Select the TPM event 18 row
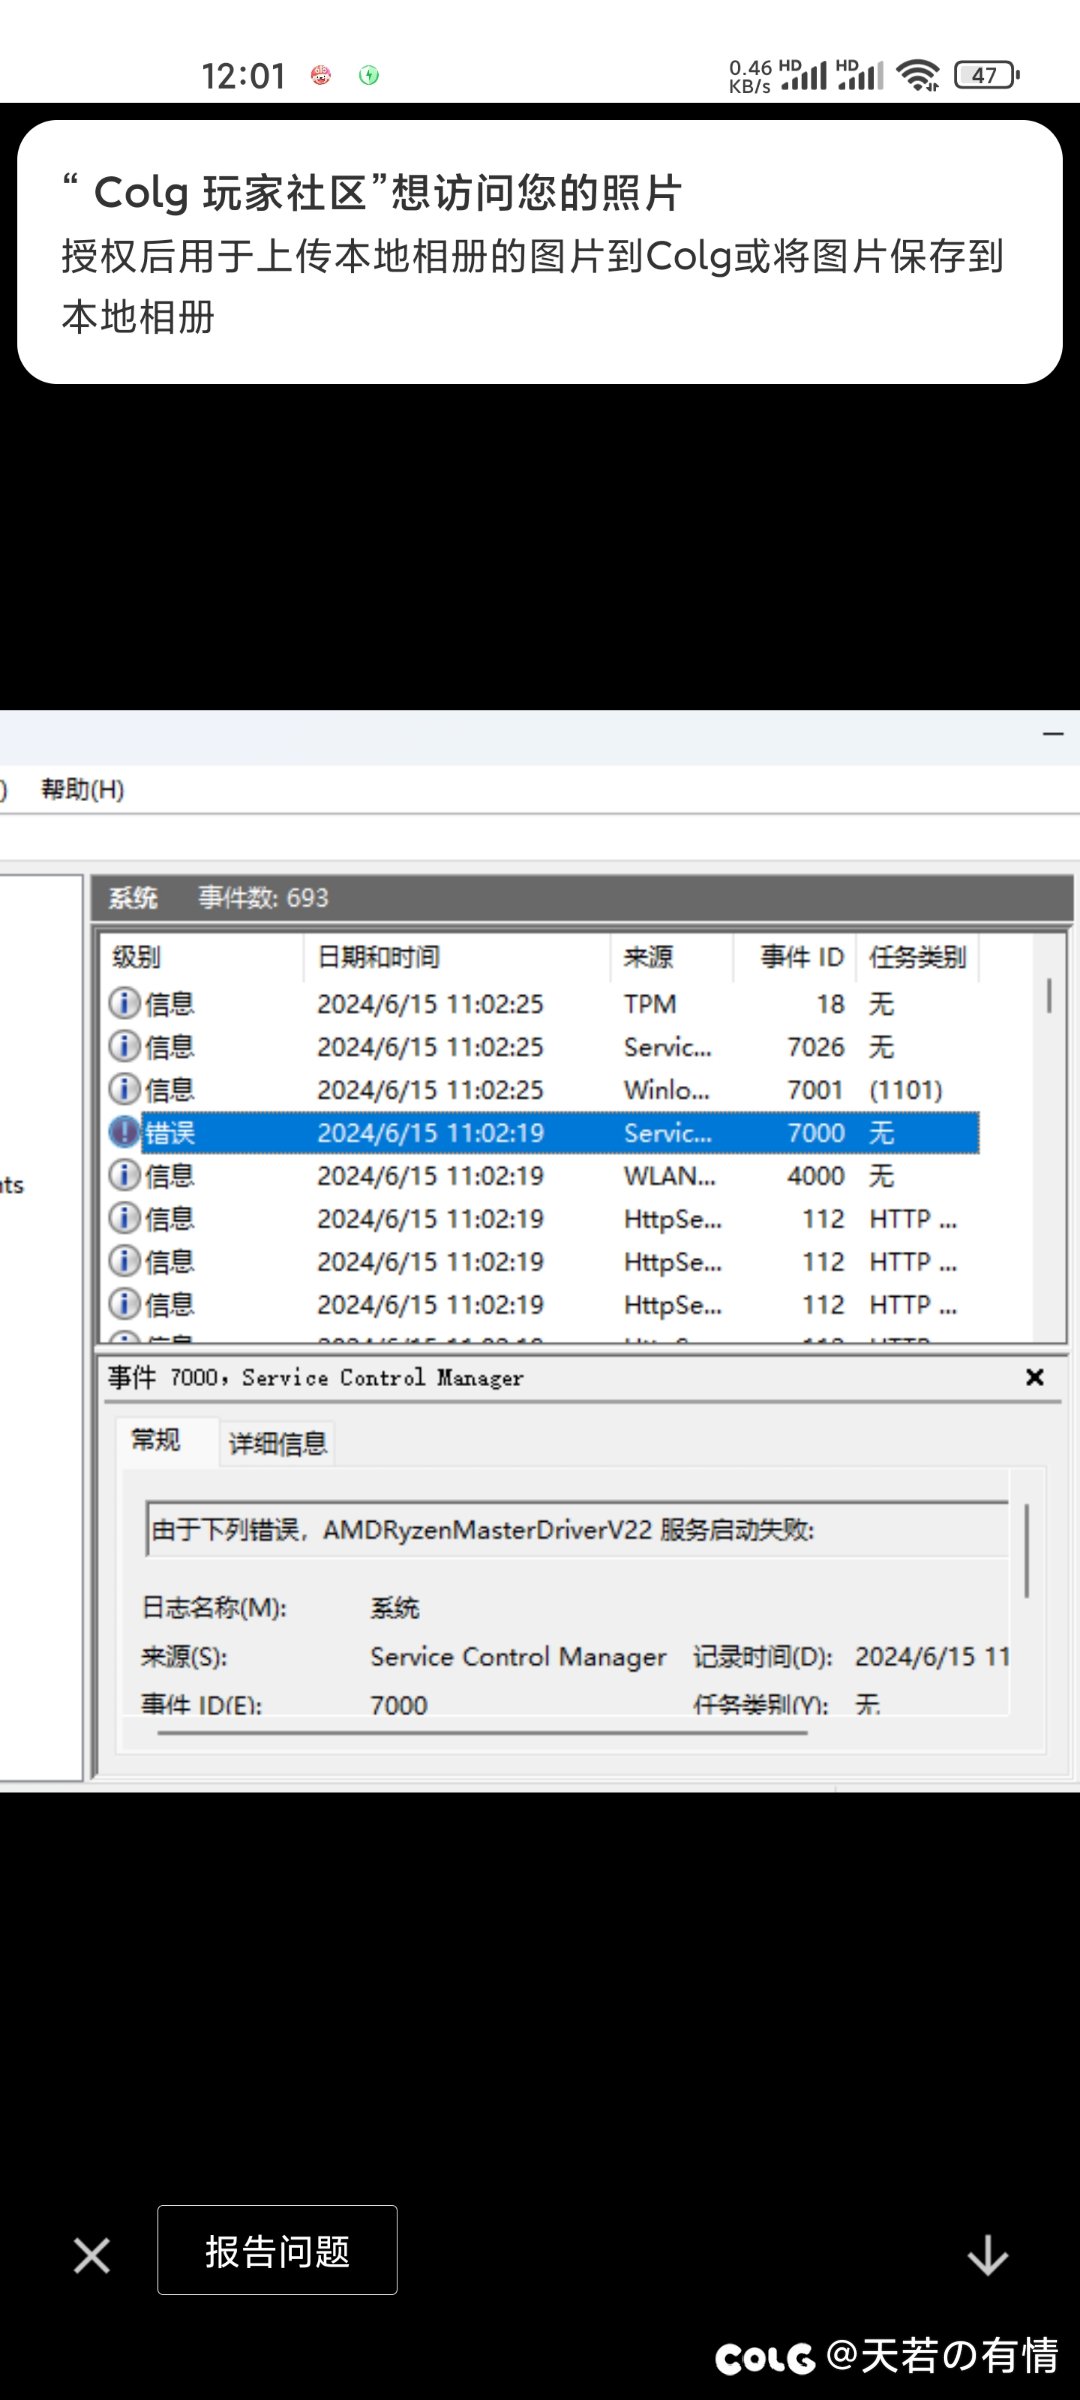This screenshot has width=1080, height=2400. pos(542,1003)
